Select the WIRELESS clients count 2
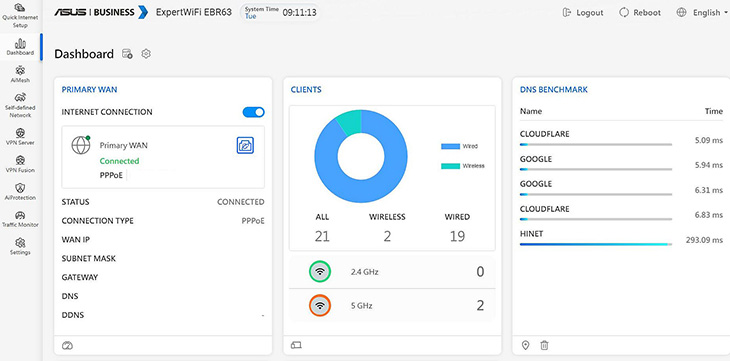 (387, 237)
